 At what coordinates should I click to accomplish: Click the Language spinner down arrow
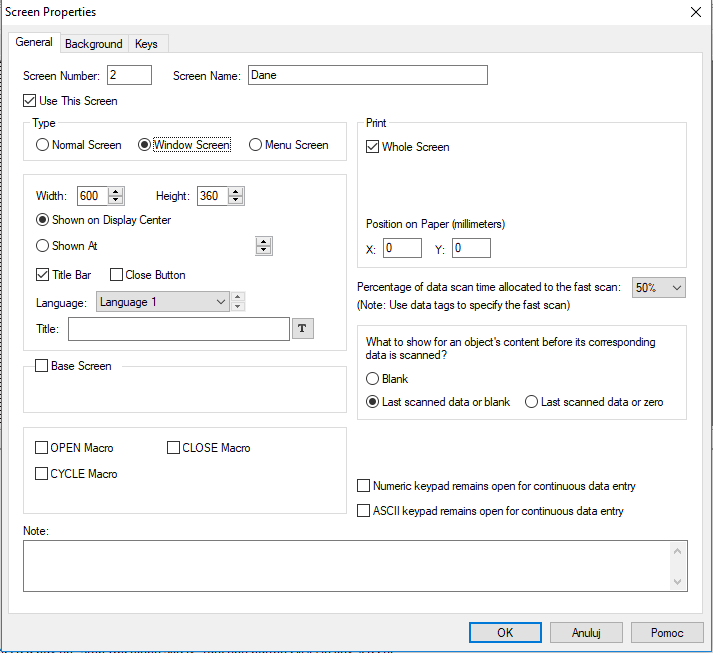pyautogui.click(x=238, y=306)
